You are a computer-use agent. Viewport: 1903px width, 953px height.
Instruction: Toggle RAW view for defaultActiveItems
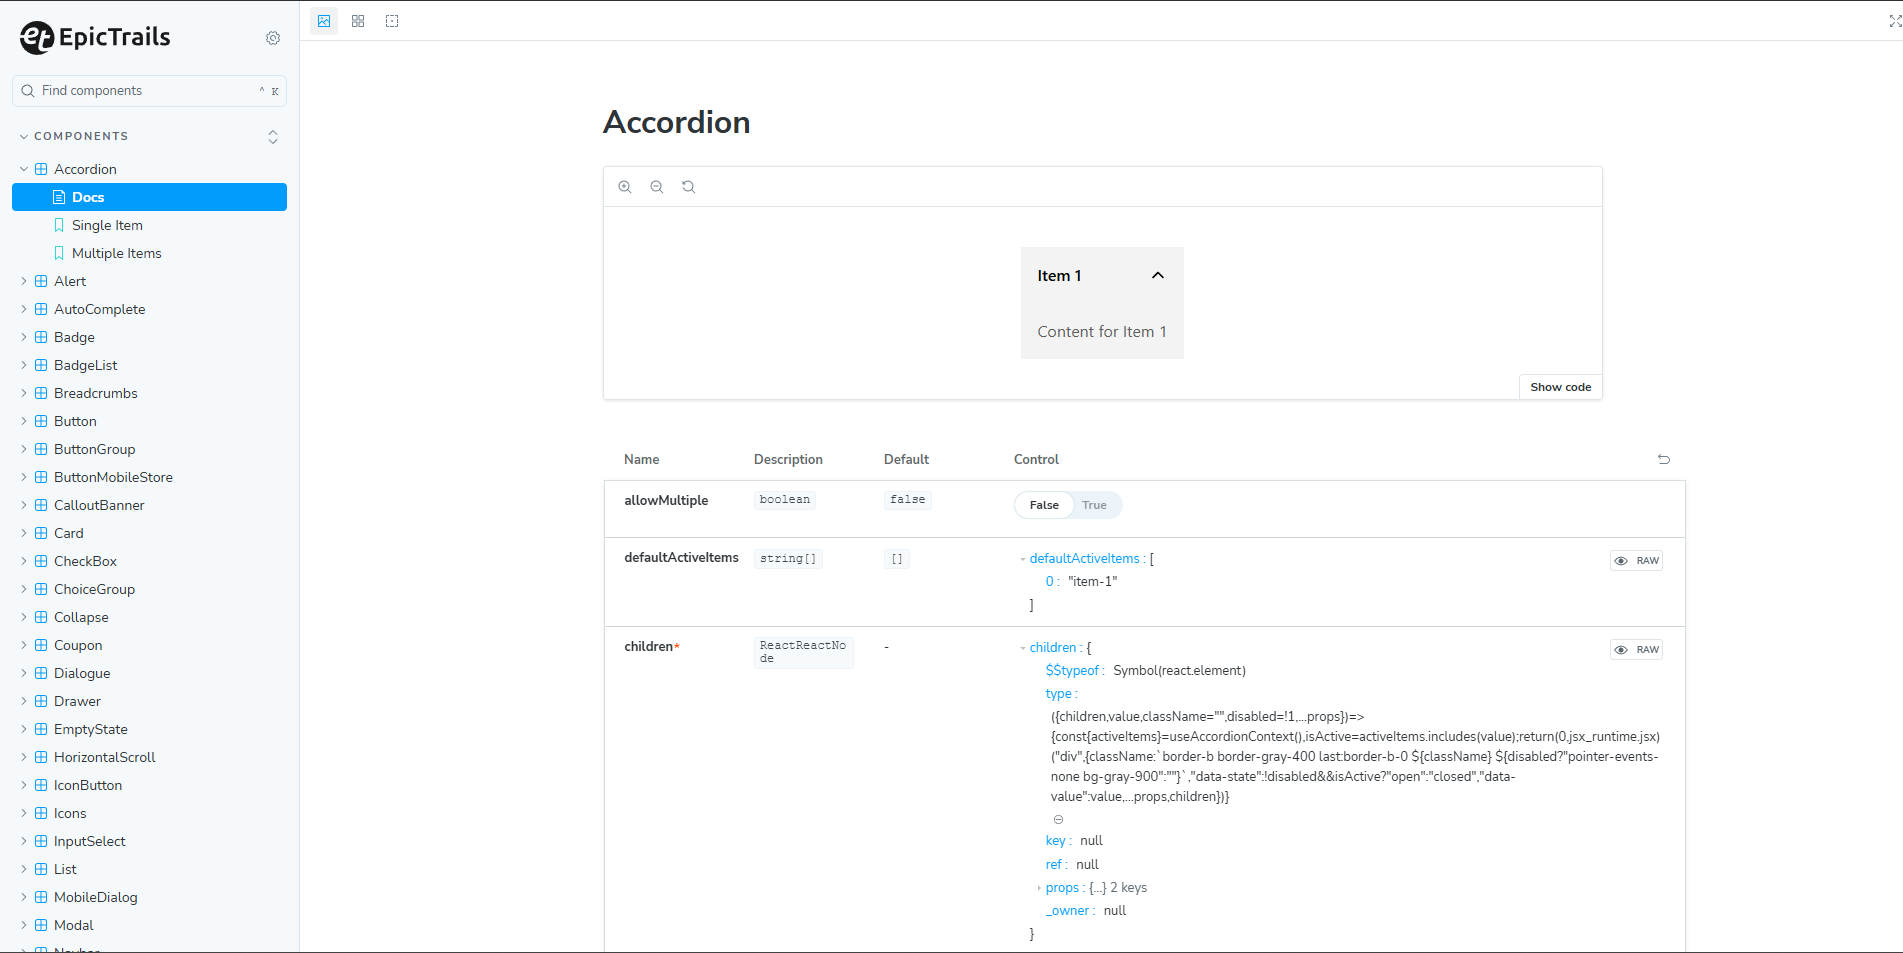click(1636, 560)
